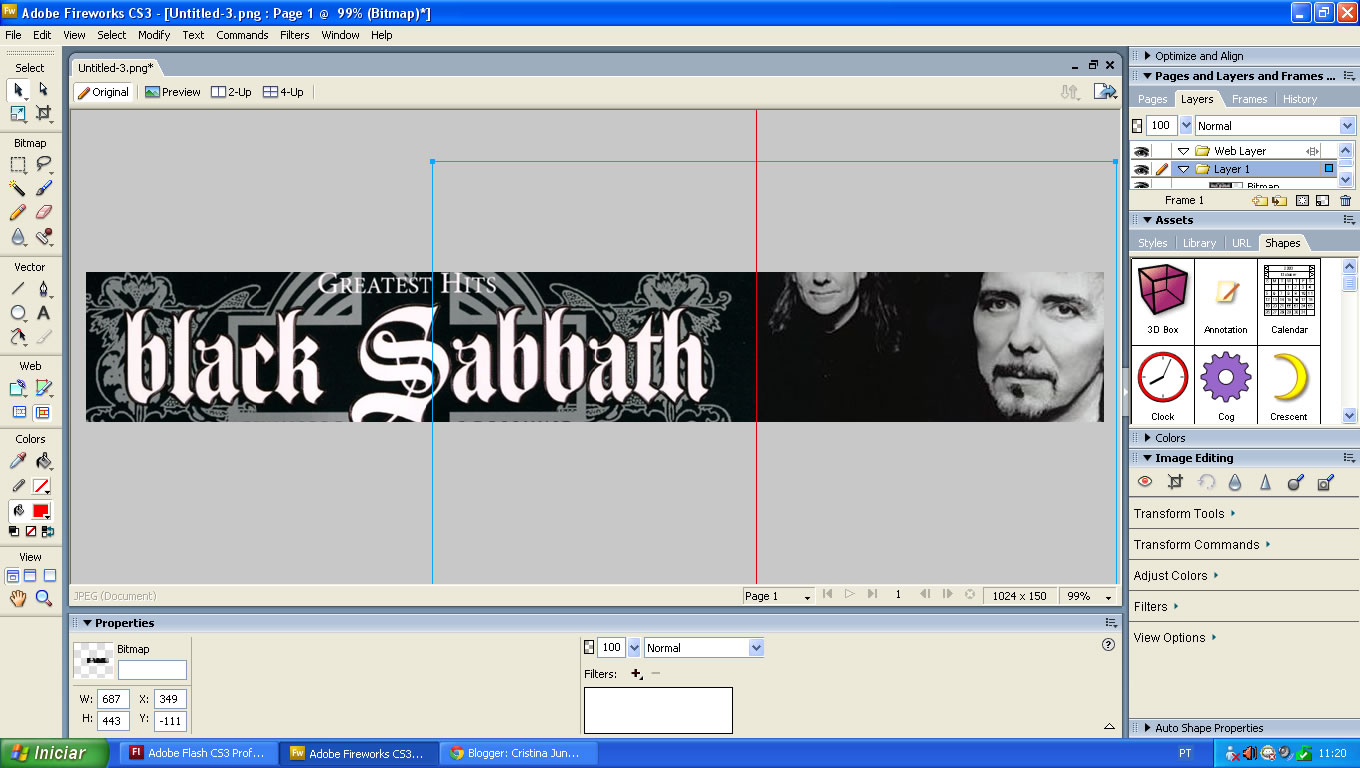Switch to the Preview view
This screenshot has width=1360, height=768.
pyautogui.click(x=173, y=92)
